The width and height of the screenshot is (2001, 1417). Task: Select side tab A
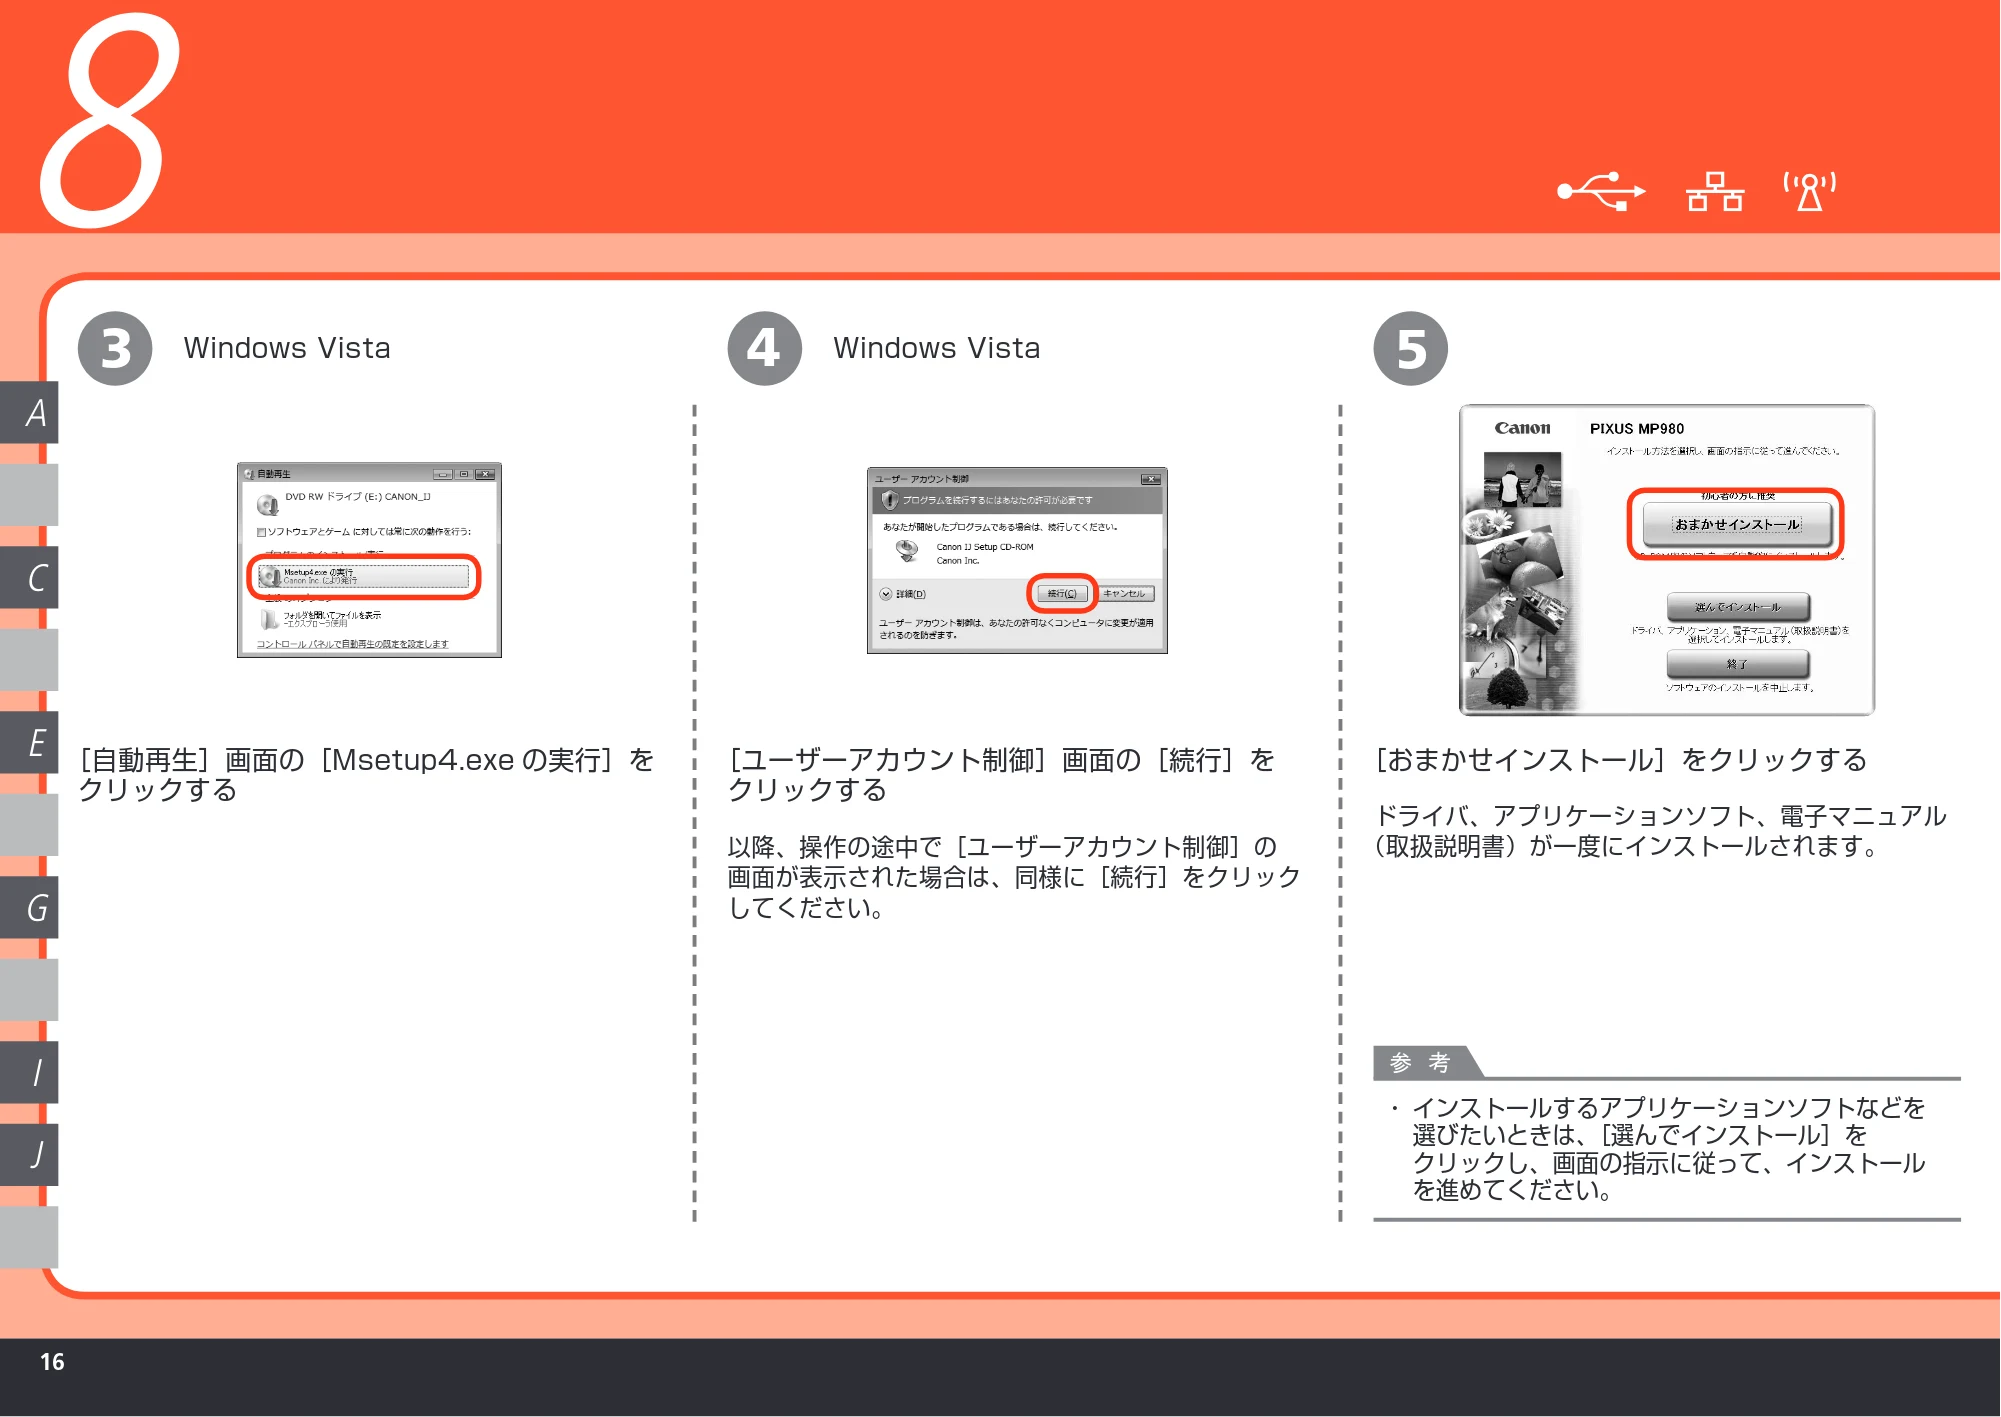[30, 412]
